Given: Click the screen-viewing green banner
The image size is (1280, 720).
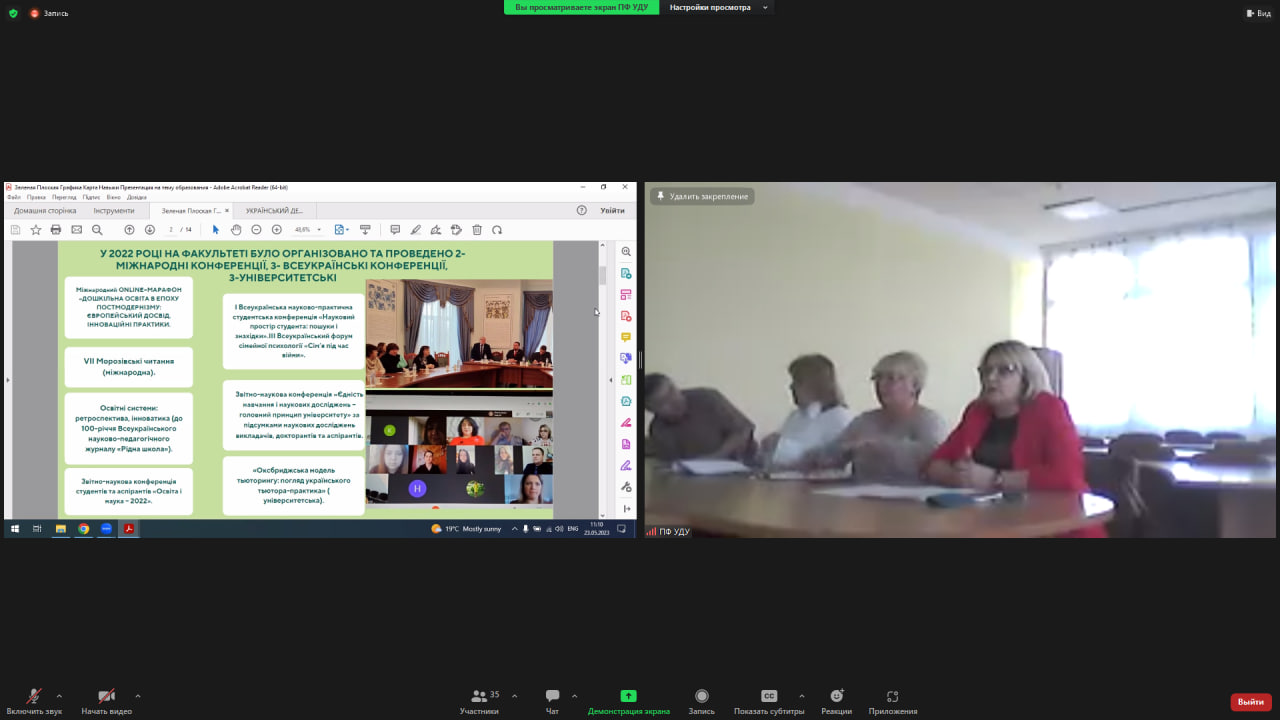Looking at the screenshot, I should pyautogui.click(x=581, y=7).
